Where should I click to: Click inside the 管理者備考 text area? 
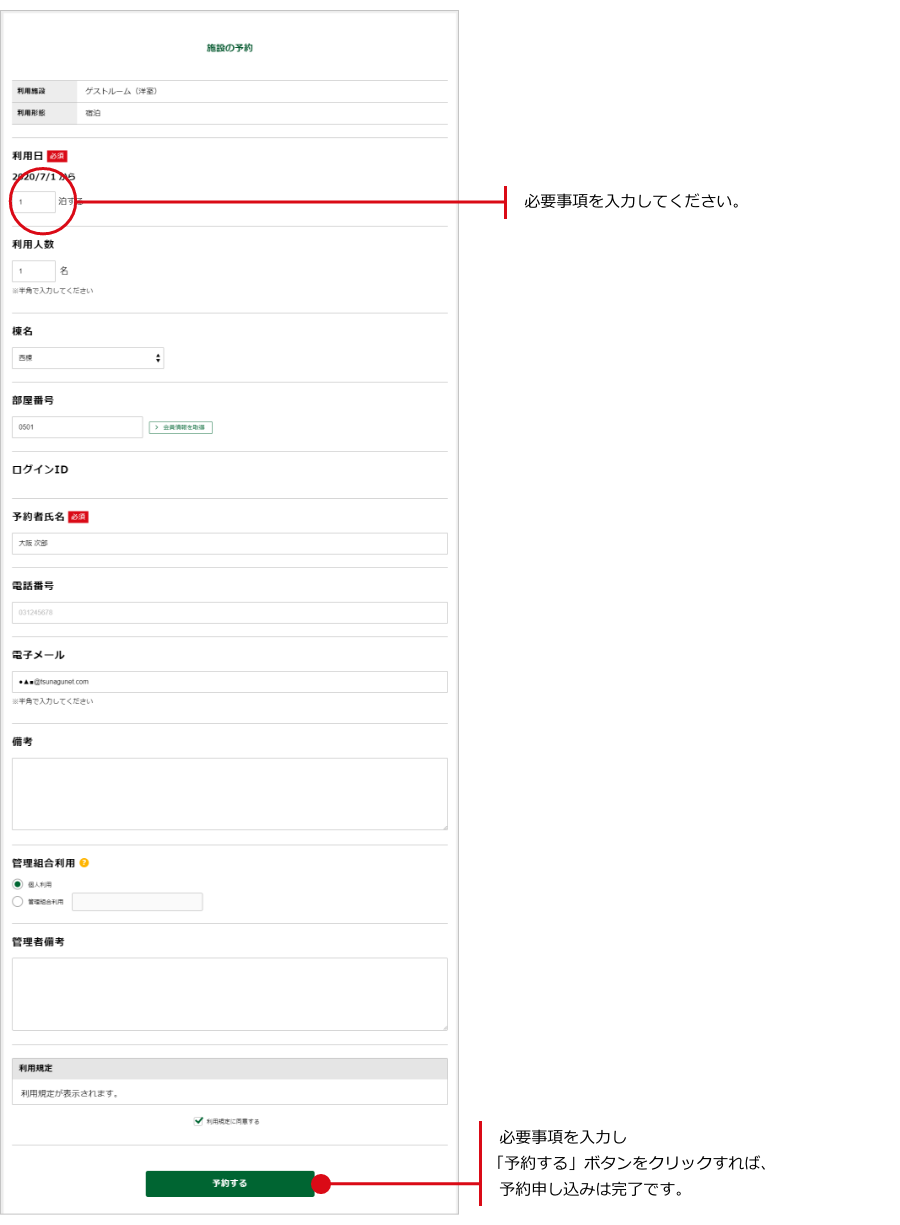click(x=229, y=993)
